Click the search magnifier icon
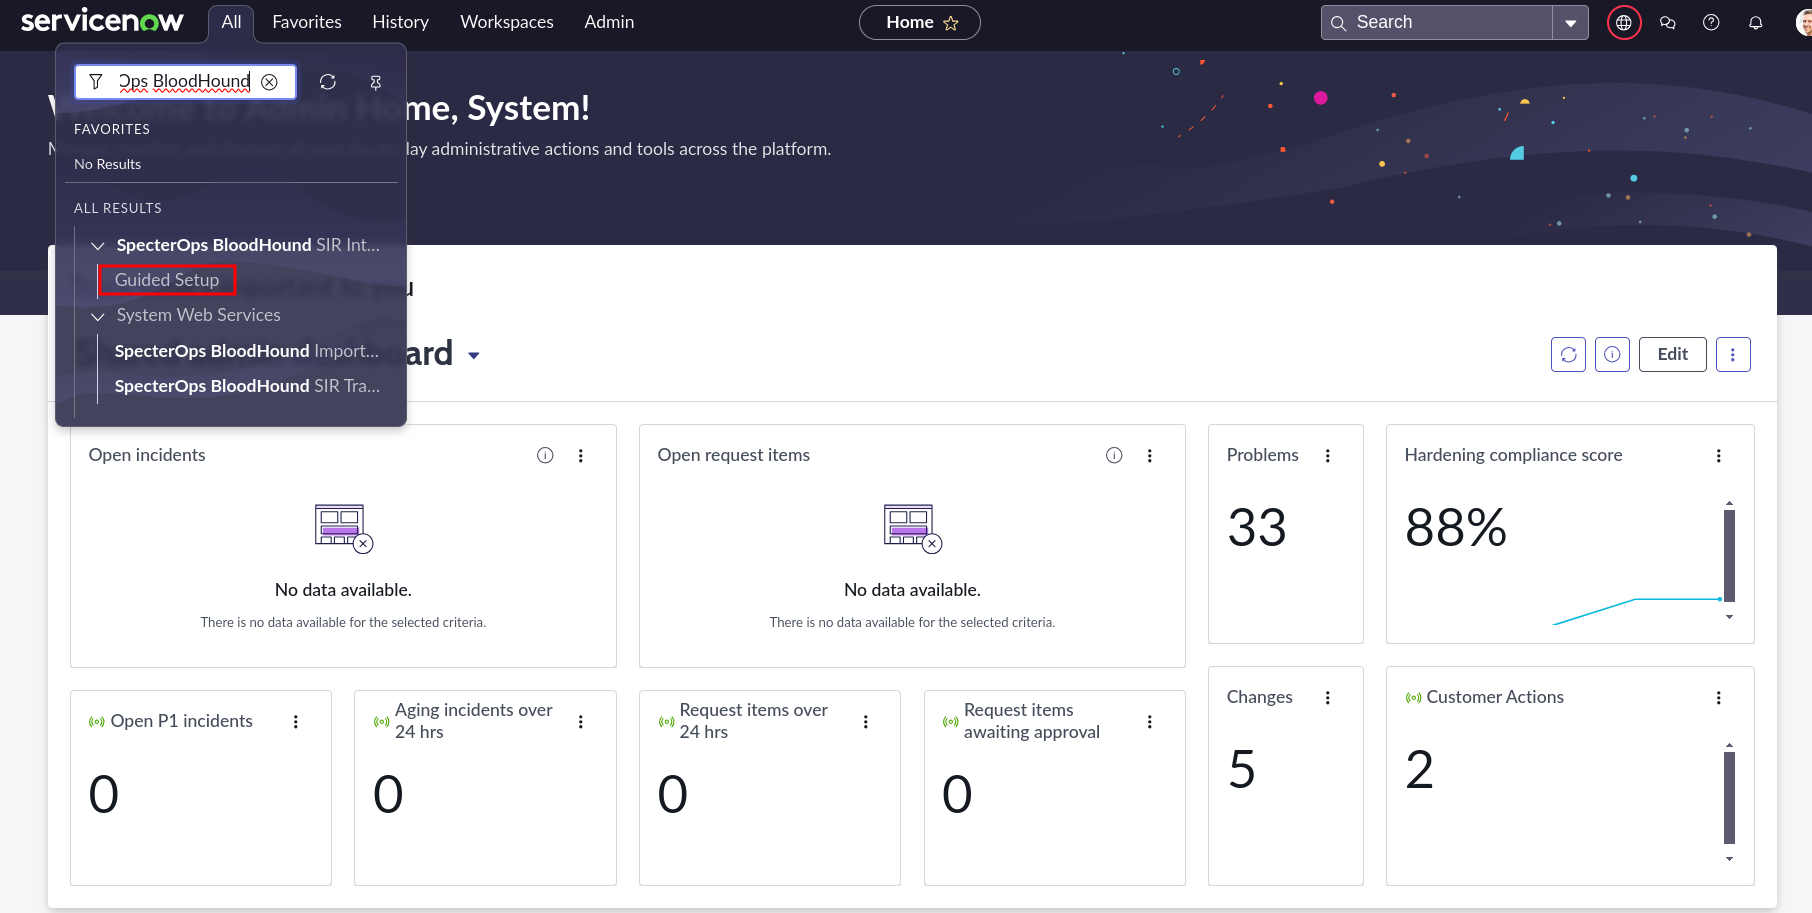1812x913 pixels. (1338, 23)
